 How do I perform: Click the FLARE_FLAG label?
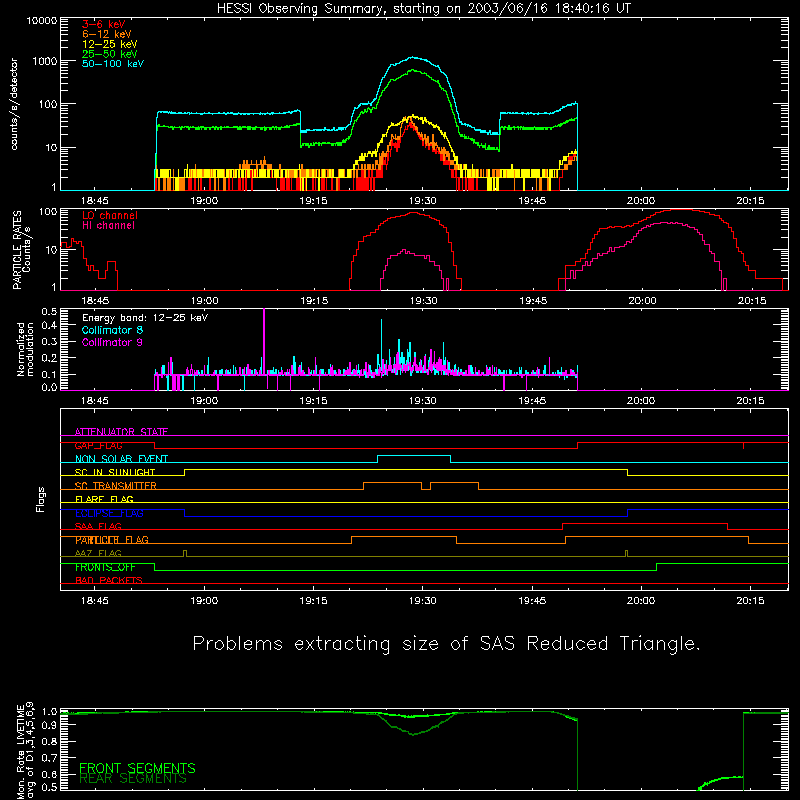[x=104, y=499]
